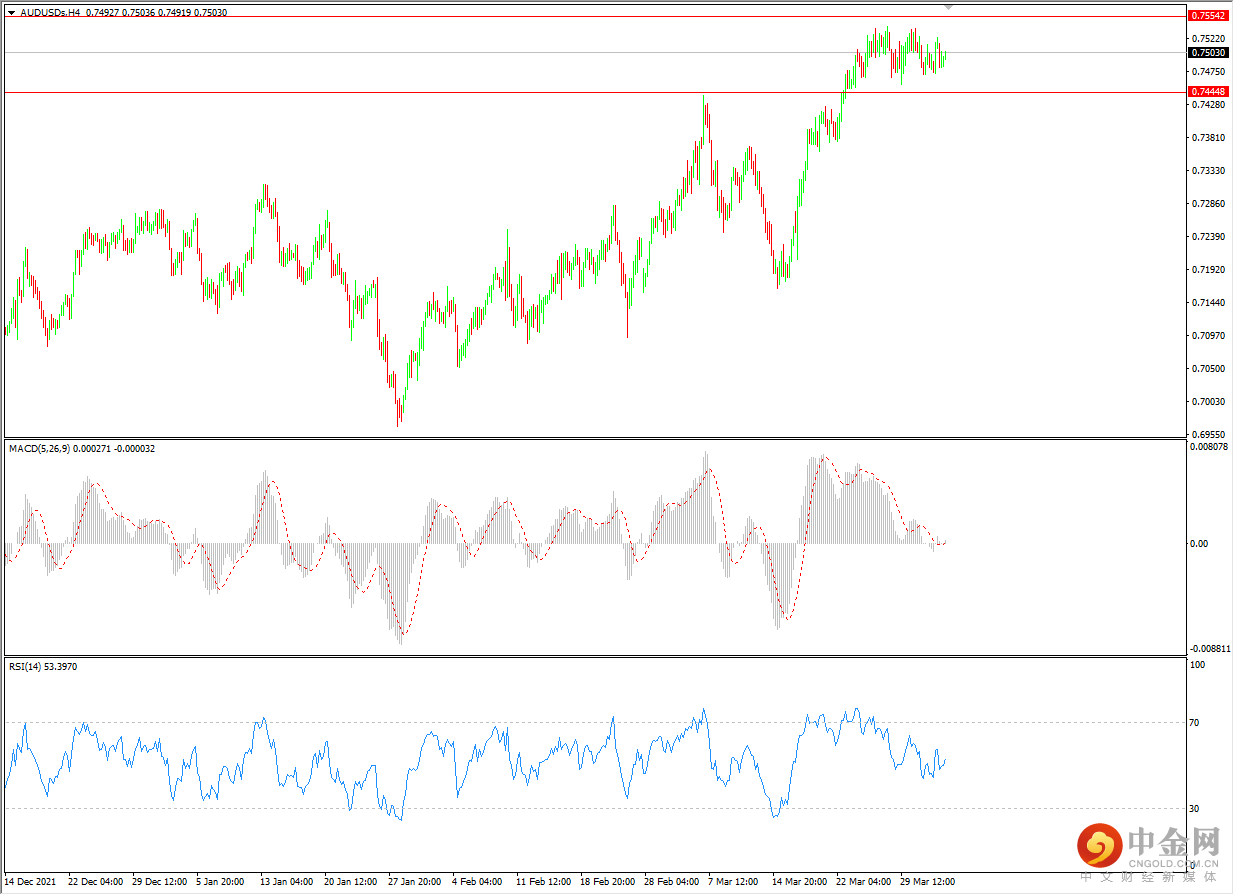Click the 11 Feb 12:00 time label

click(x=544, y=883)
